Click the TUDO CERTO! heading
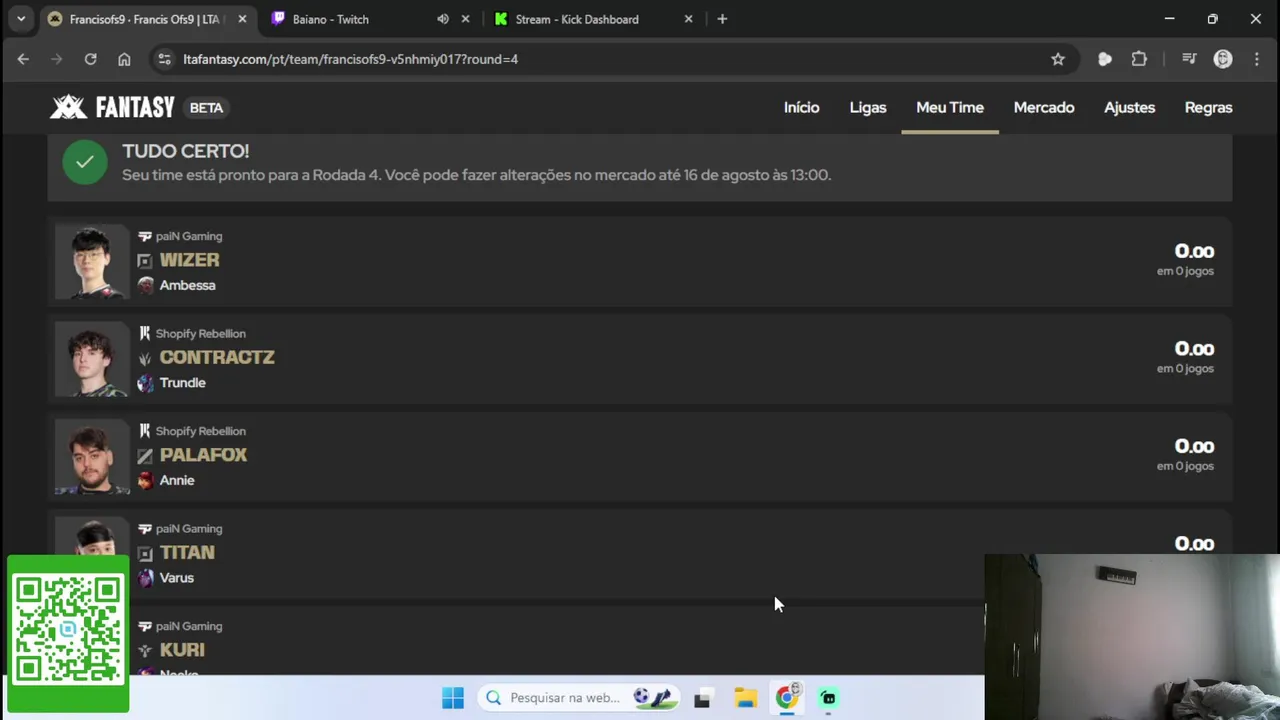 pyautogui.click(x=186, y=151)
